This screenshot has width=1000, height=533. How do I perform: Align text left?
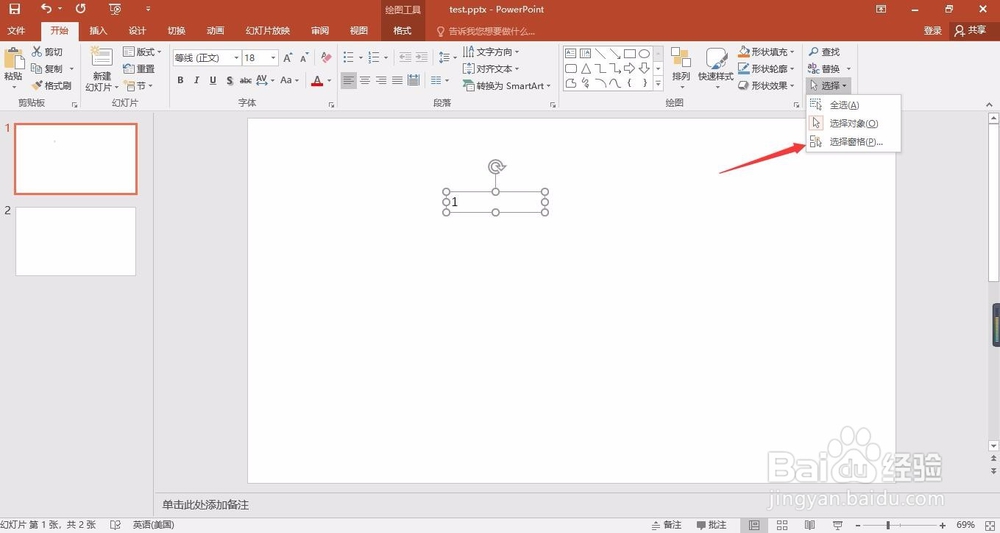tap(348, 80)
